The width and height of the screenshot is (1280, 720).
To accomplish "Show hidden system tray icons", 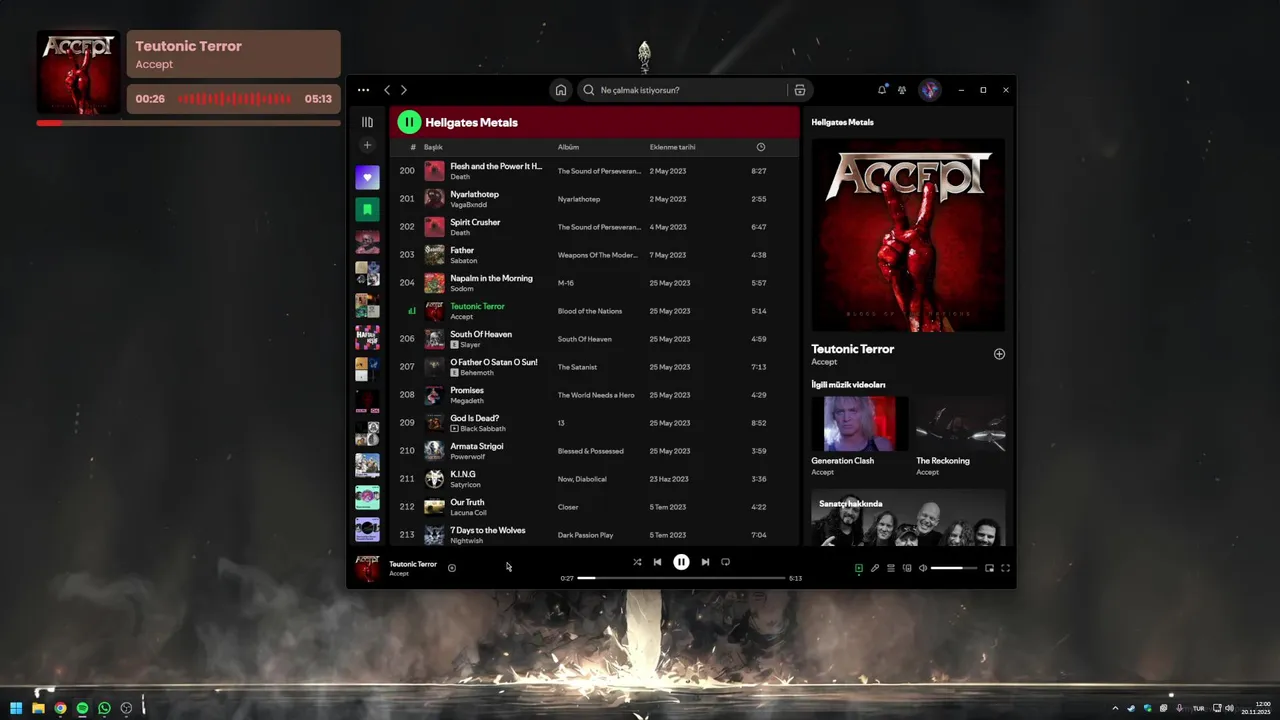I will click(x=1115, y=708).
